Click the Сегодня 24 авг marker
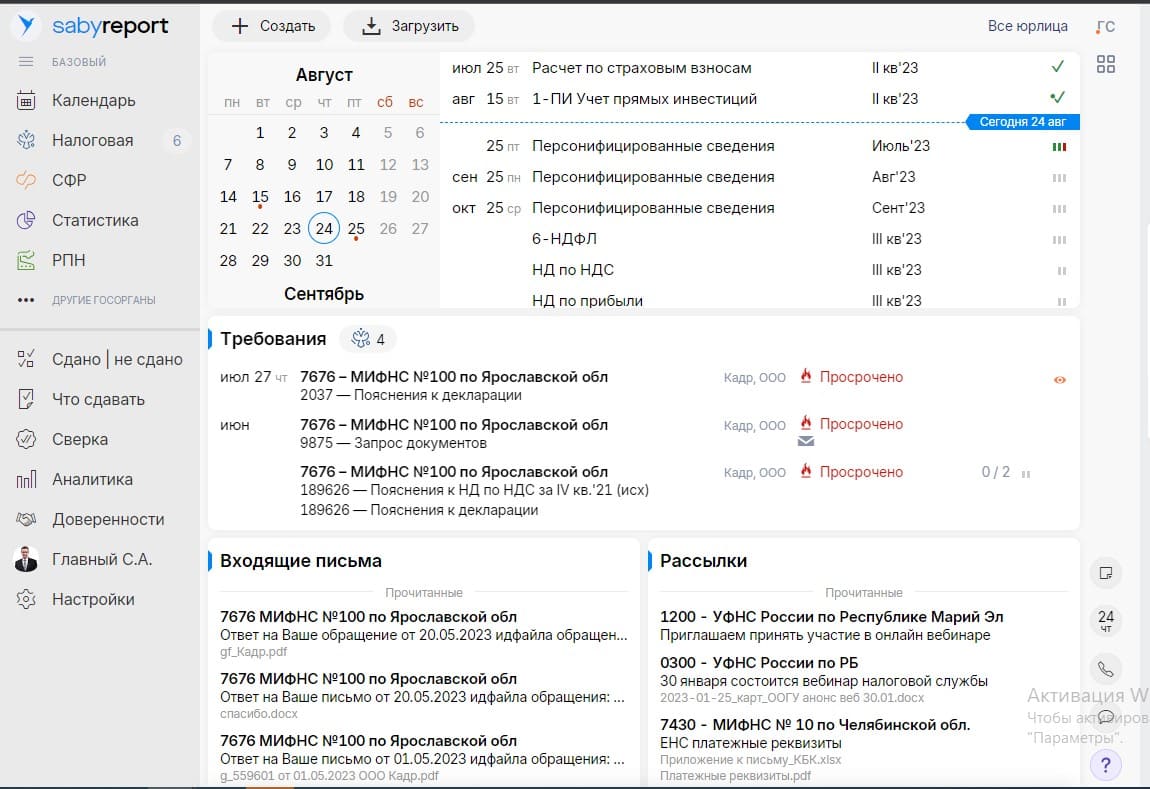The width and height of the screenshot is (1150, 789). click(1022, 122)
